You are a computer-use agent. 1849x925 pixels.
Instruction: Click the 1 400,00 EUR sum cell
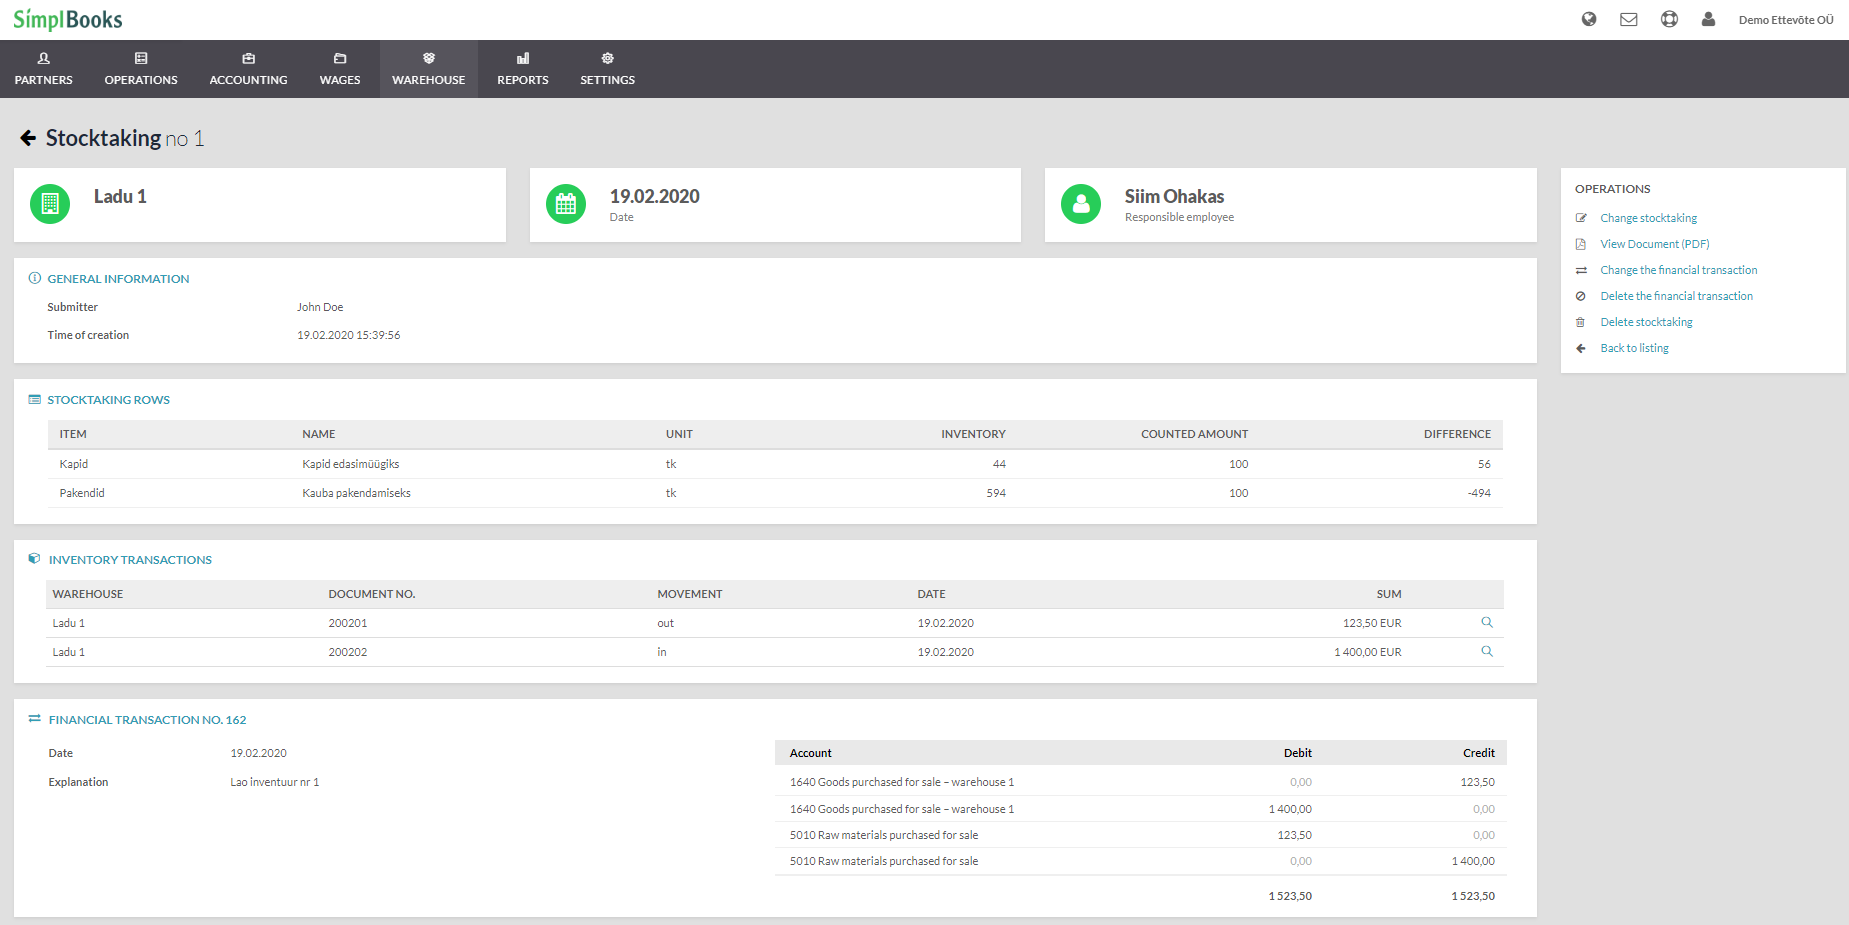(x=1368, y=652)
